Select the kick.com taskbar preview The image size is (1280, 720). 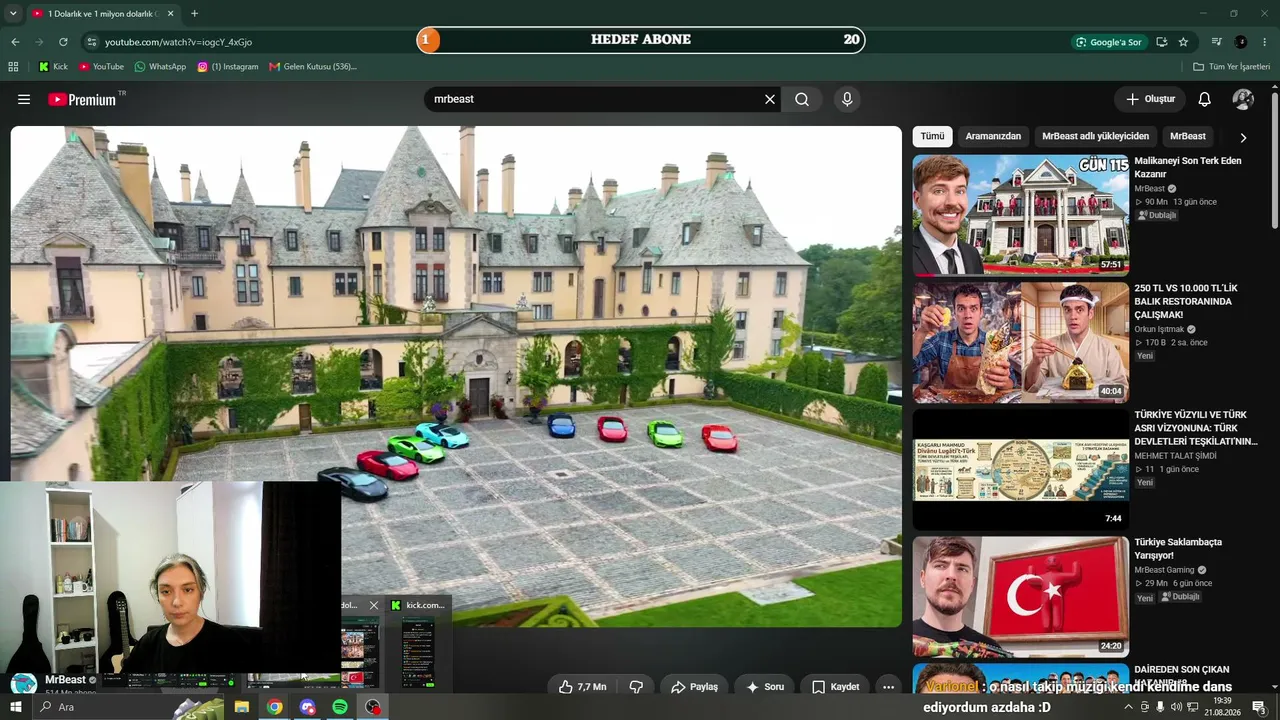(418, 643)
